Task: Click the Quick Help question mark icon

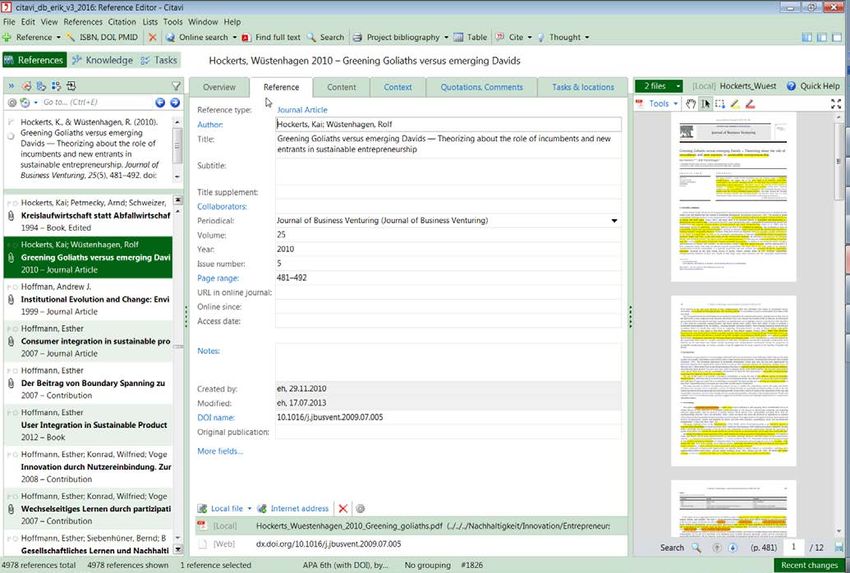Action: pyautogui.click(x=791, y=86)
